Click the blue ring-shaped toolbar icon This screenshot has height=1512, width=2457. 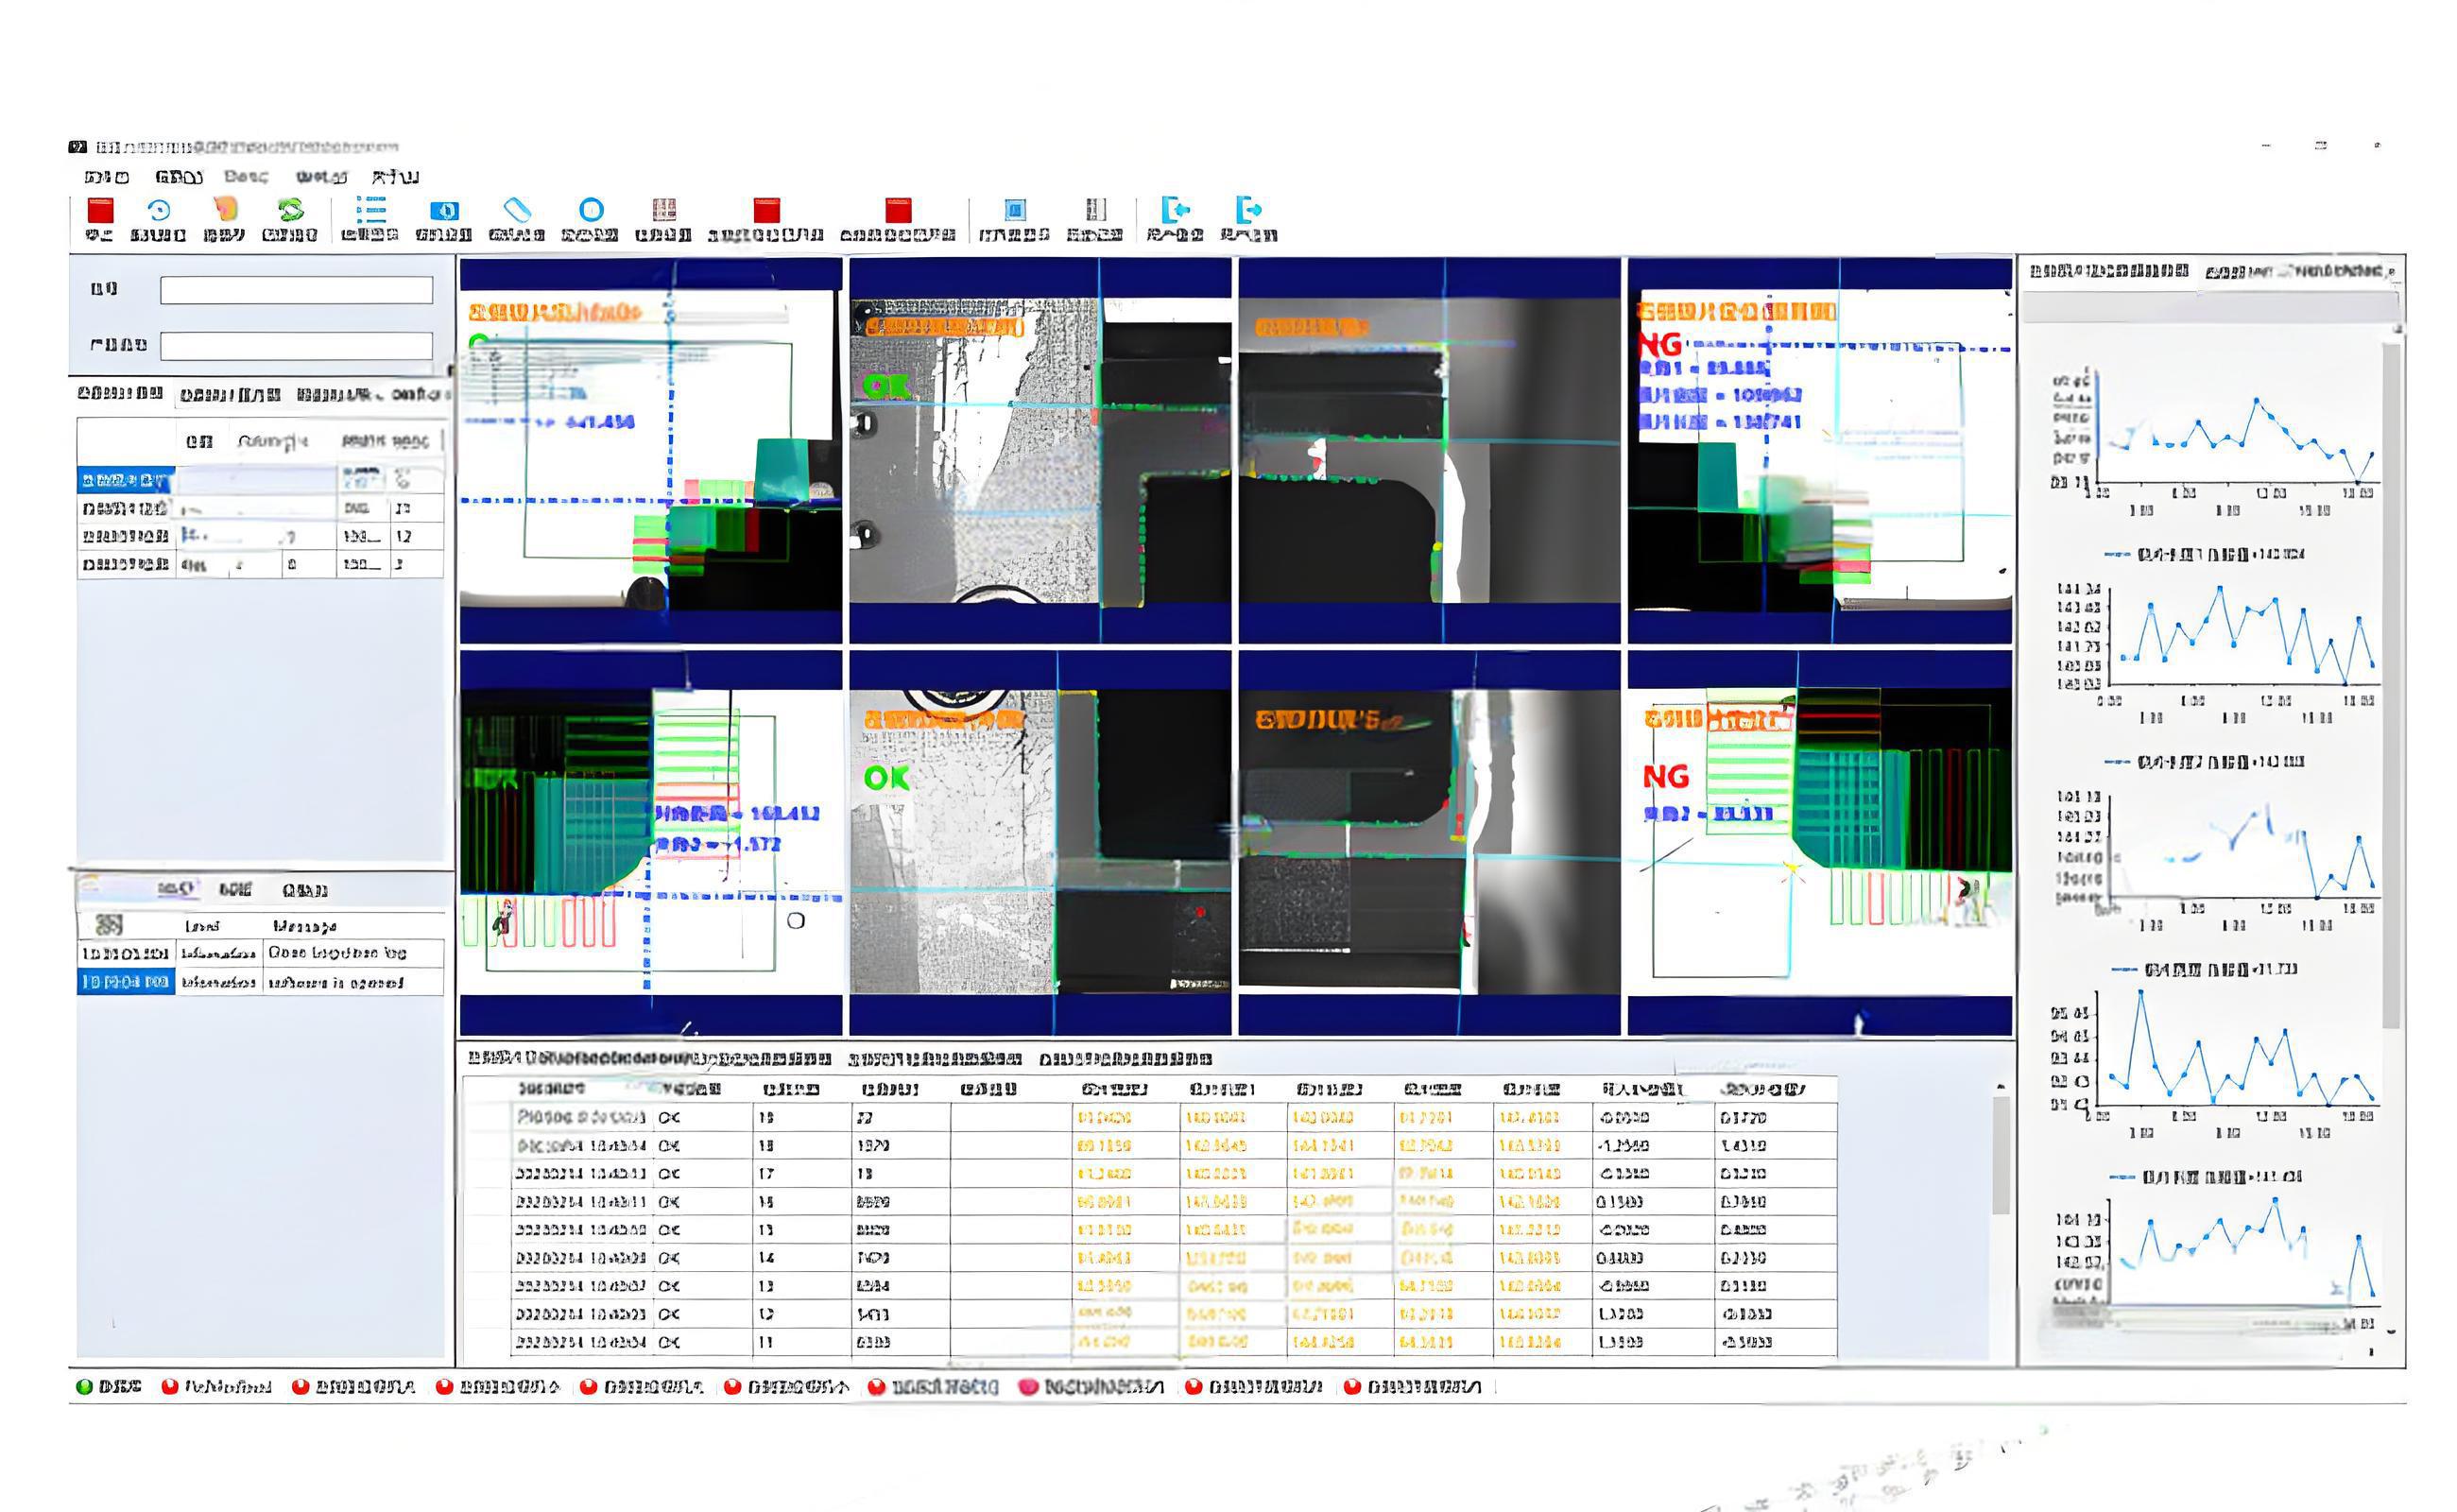pyautogui.click(x=590, y=209)
